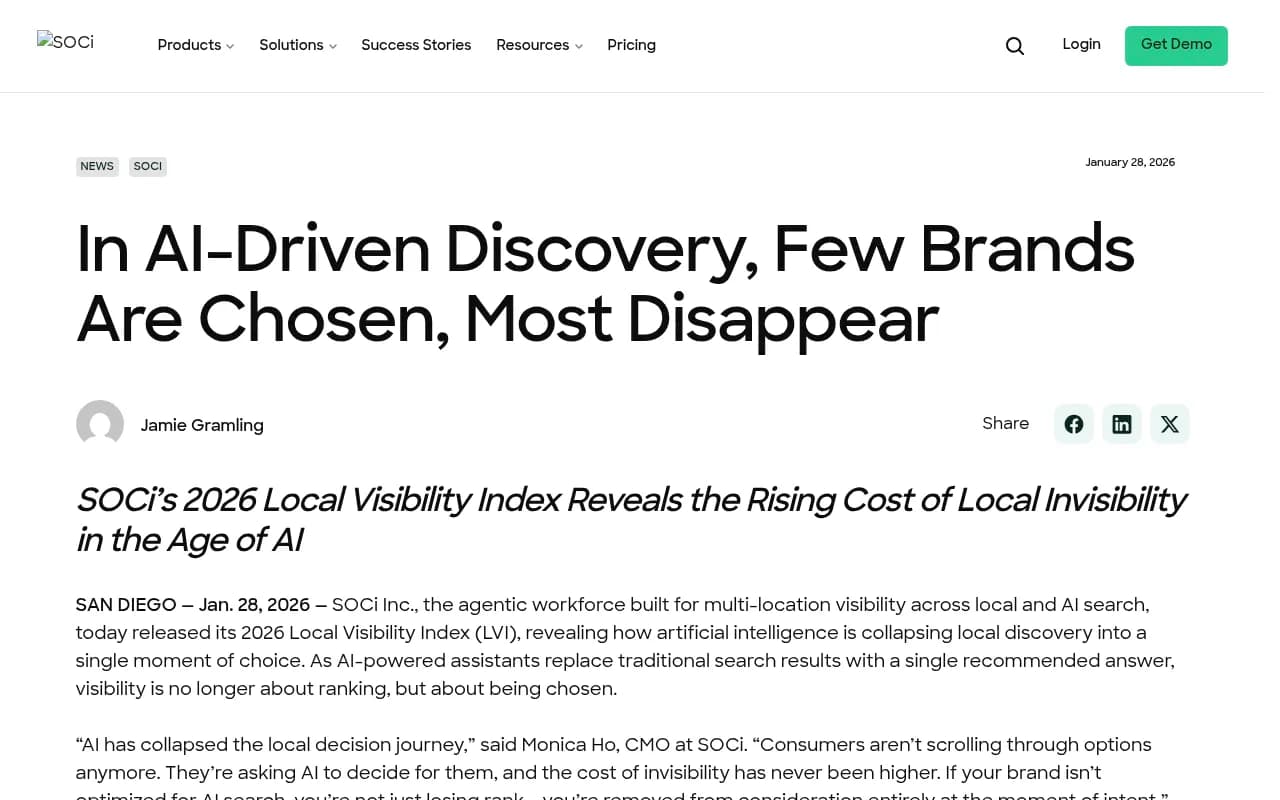Screen dimensions: 1280x800
Task: Click author name Jamie Gramling
Action: click(x=202, y=425)
